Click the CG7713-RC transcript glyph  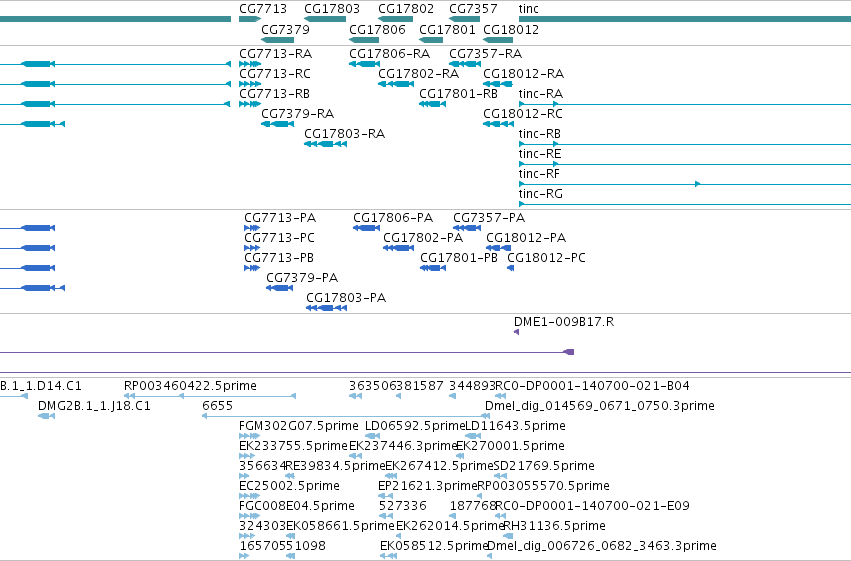(x=250, y=84)
